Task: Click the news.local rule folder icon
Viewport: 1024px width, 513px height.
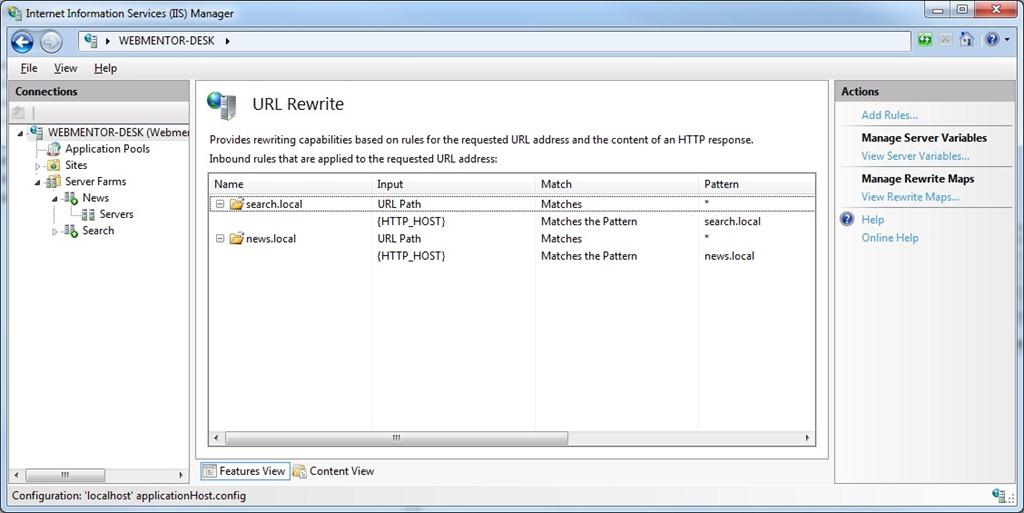Action: click(x=236, y=239)
